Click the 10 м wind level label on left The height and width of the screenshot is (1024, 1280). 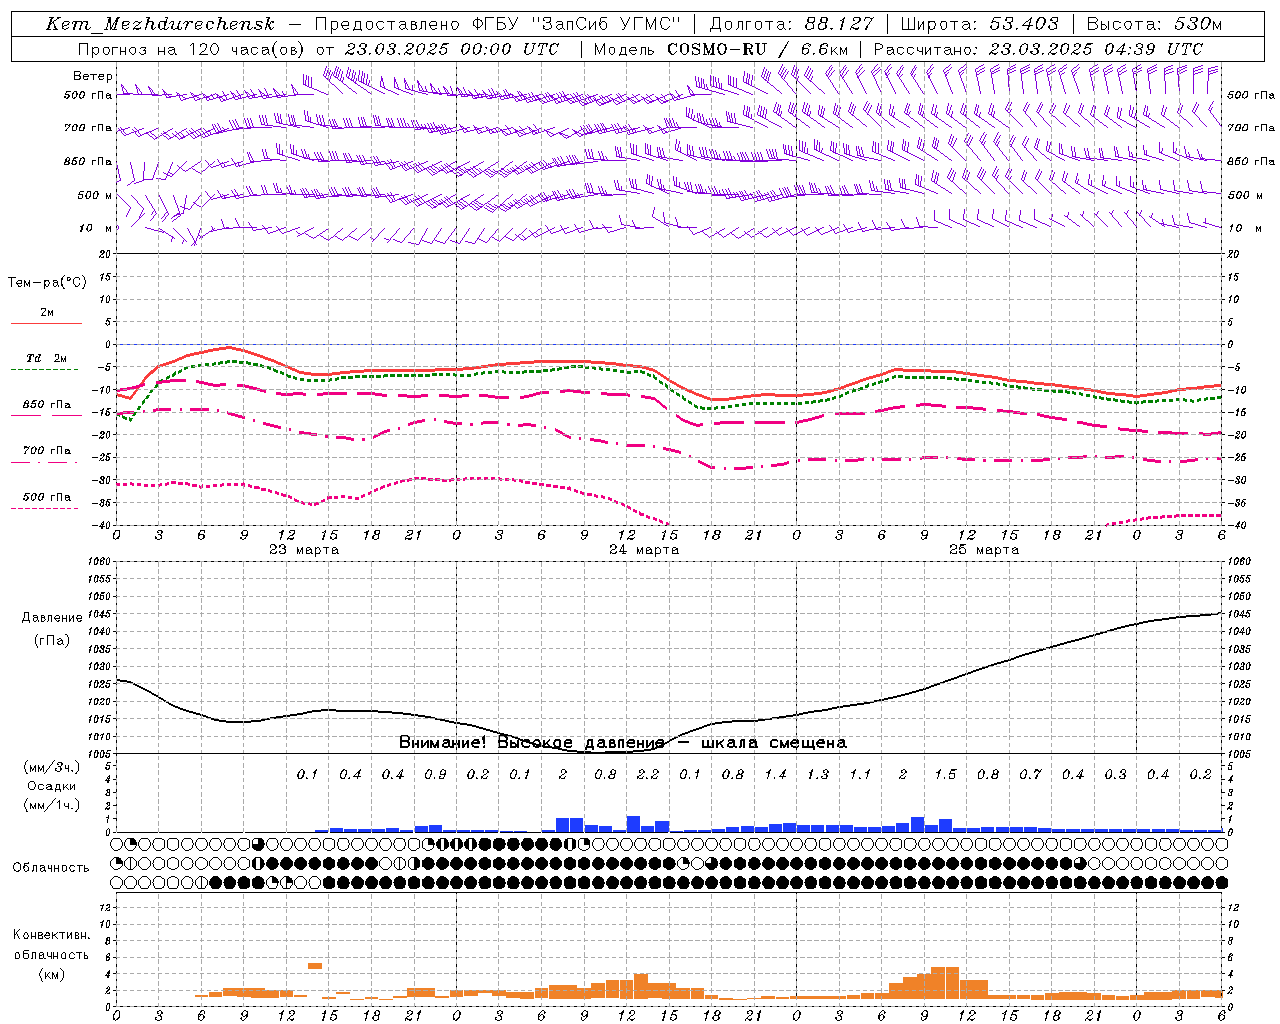coord(95,228)
